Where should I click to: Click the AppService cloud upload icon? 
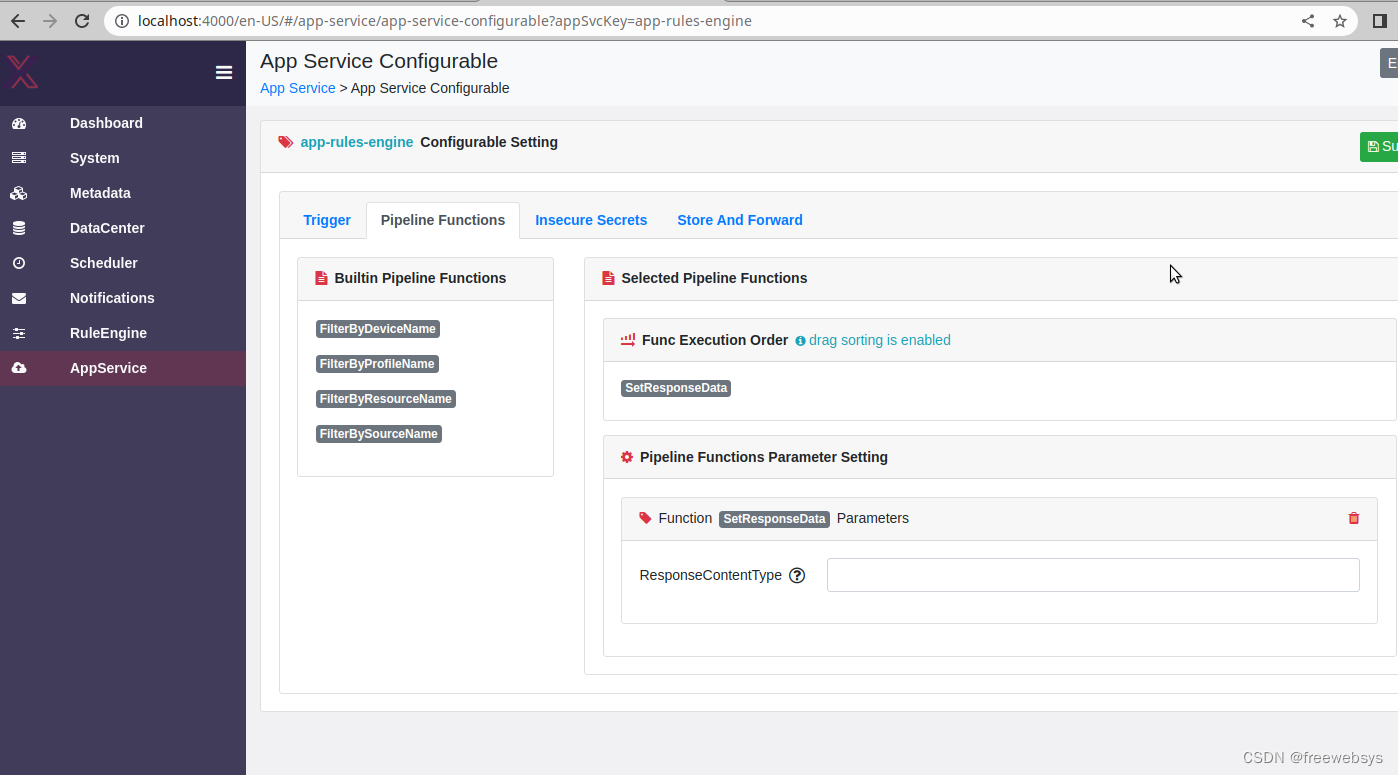click(19, 368)
